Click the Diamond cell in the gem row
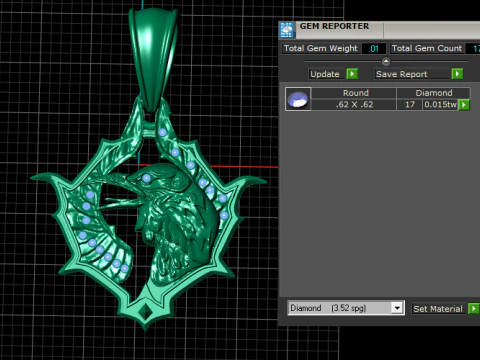 [434, 93]
